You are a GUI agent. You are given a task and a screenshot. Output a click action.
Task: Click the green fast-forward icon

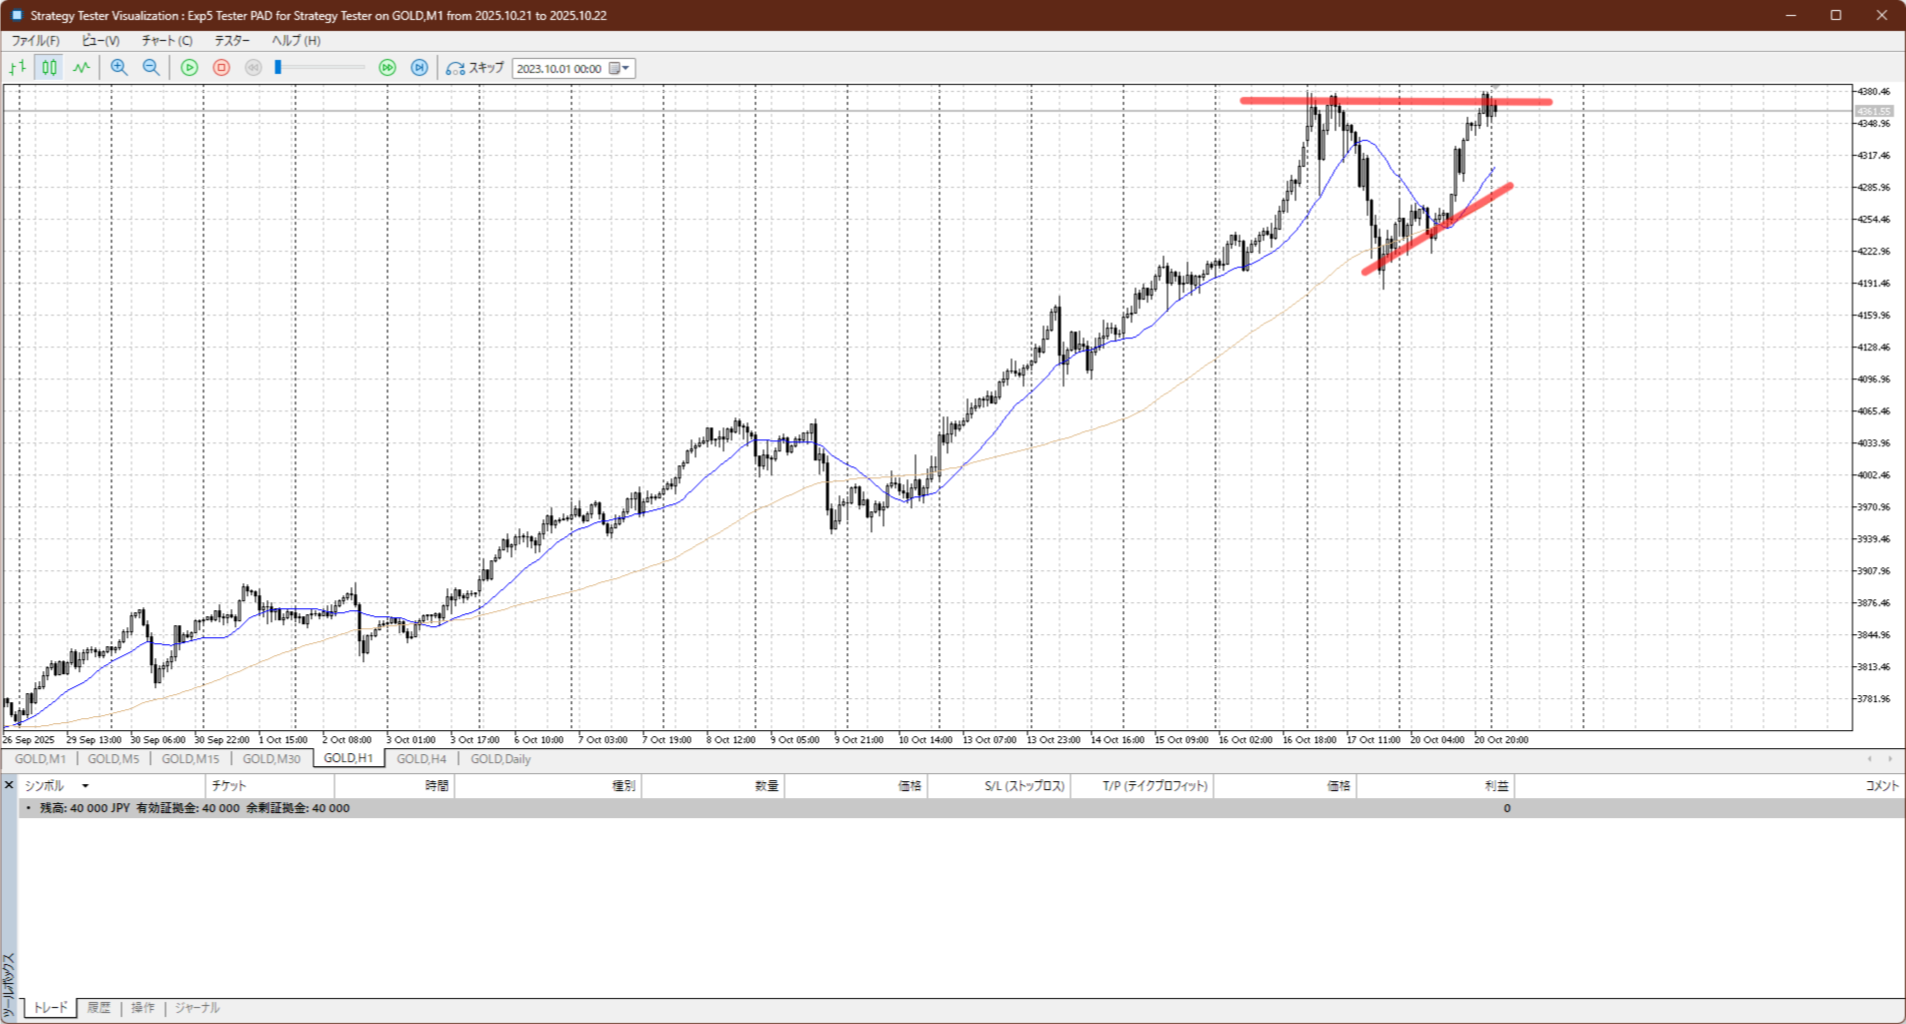coord(387,68)
